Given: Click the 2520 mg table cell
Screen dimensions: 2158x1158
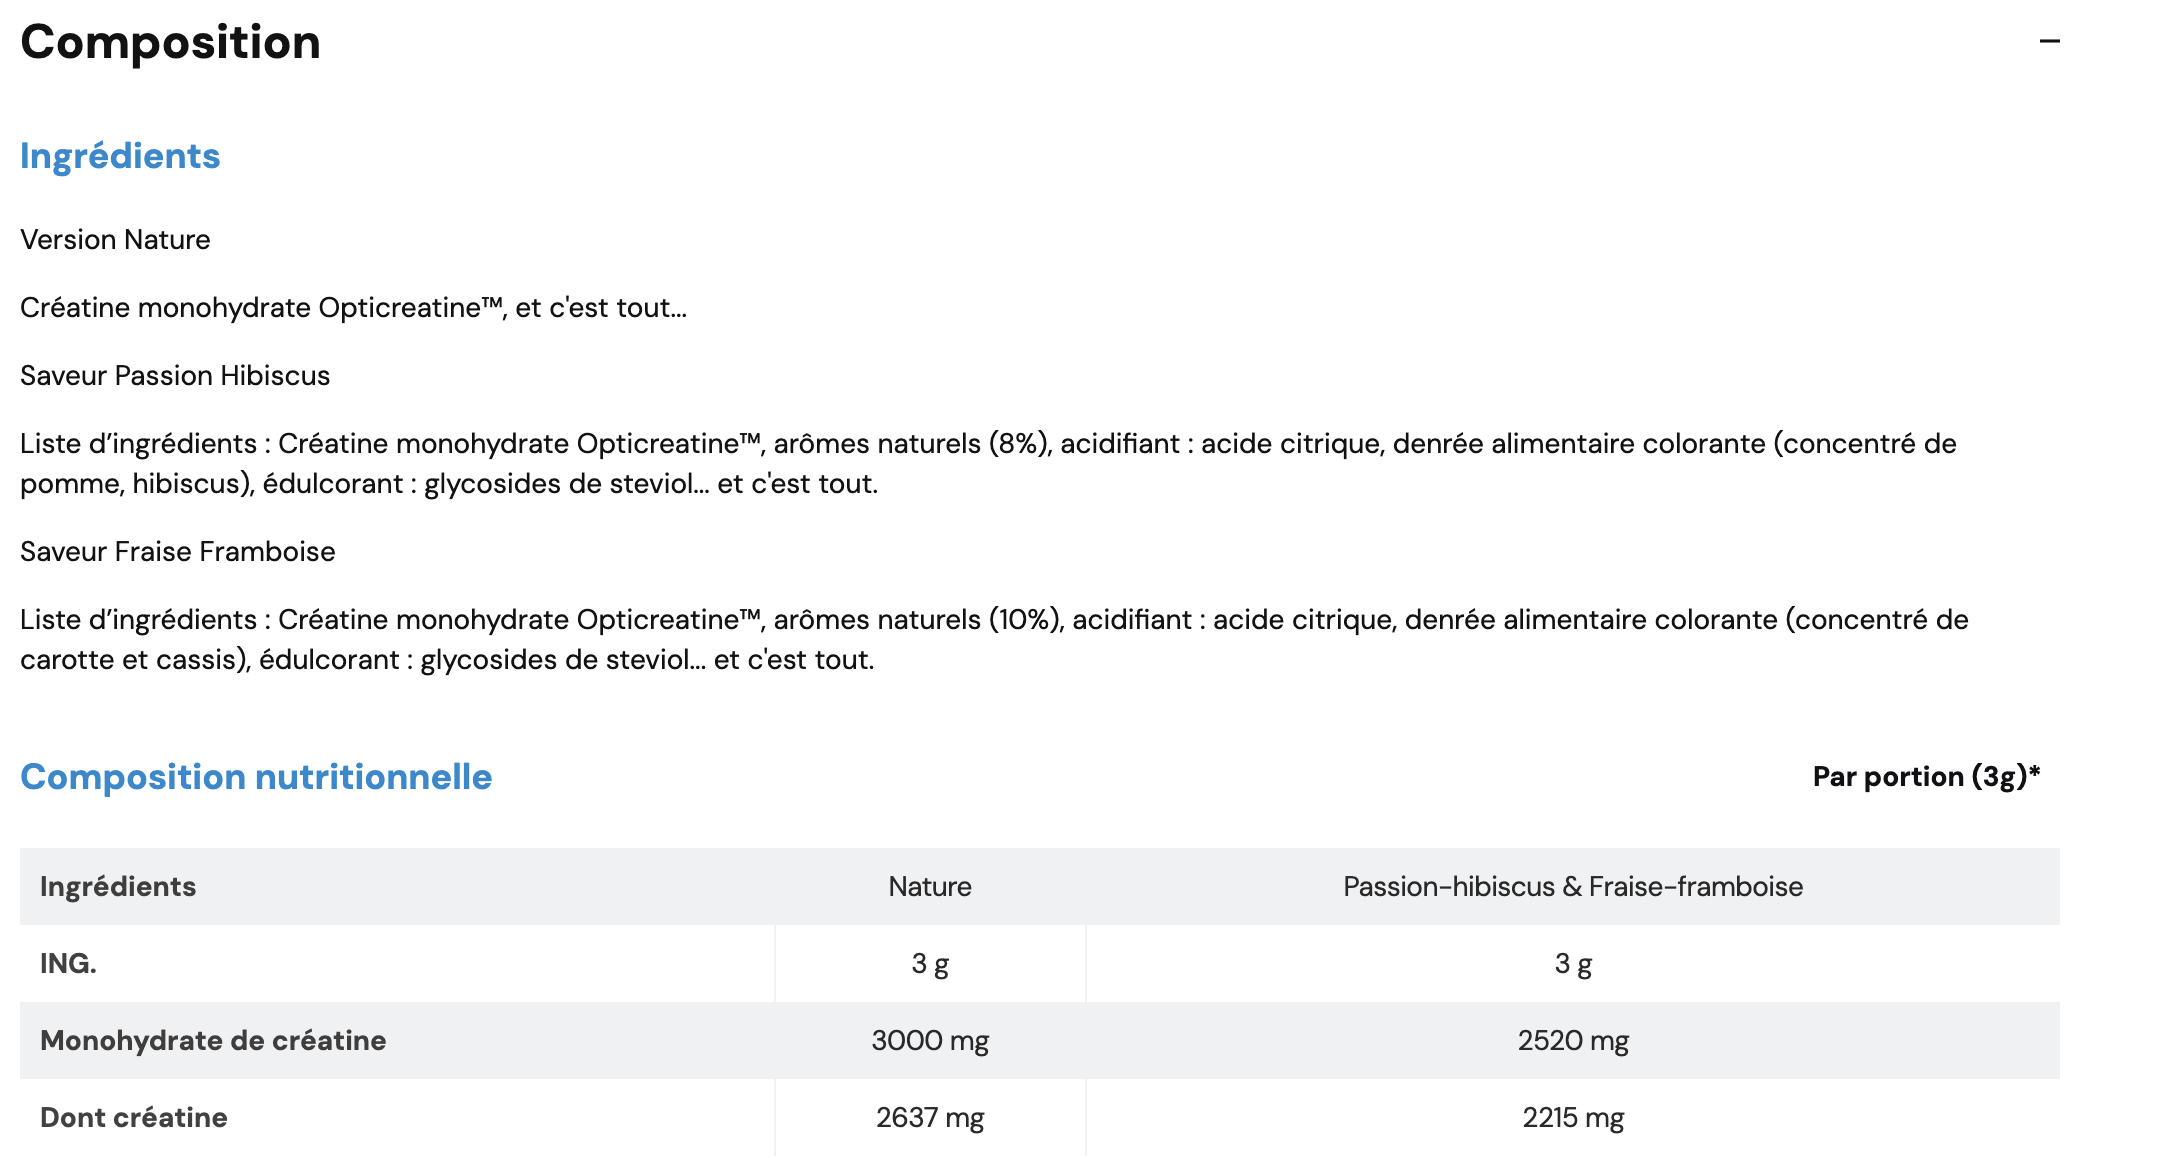Looking at the screenshot, I should point(1573,1041).
